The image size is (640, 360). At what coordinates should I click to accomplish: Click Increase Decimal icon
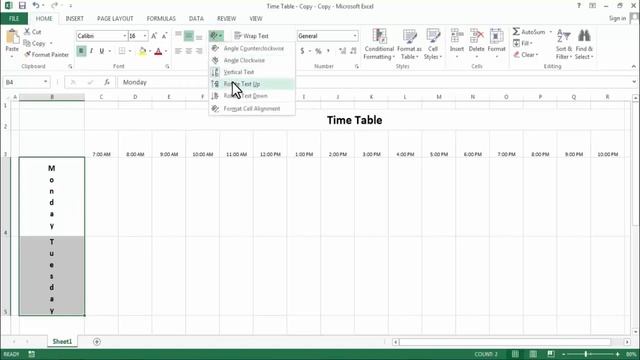342,51
